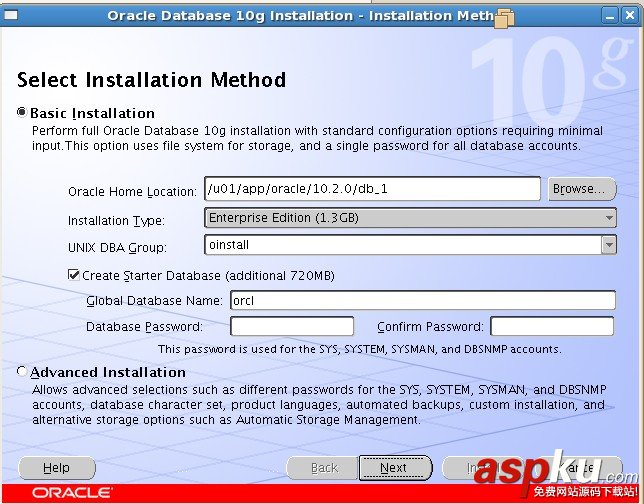Click the Help button
This screenshot has height=504, width=644.
point(57,468)
